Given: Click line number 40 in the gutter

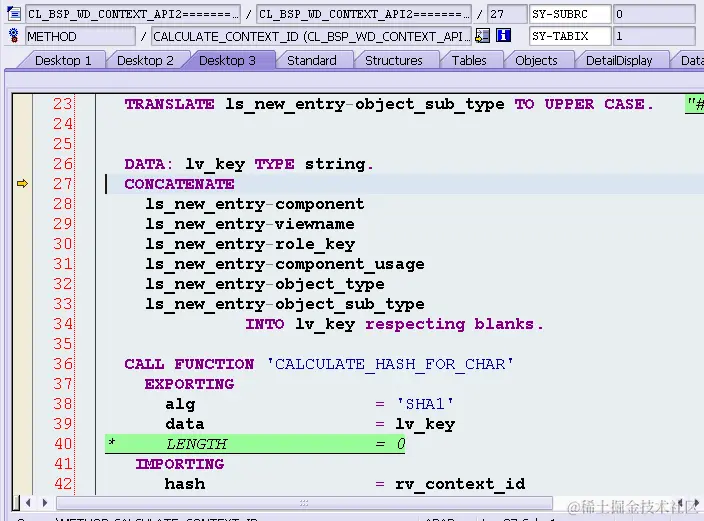Looking at the screenshot, I should pyautogui.click(x=62, y=444).
